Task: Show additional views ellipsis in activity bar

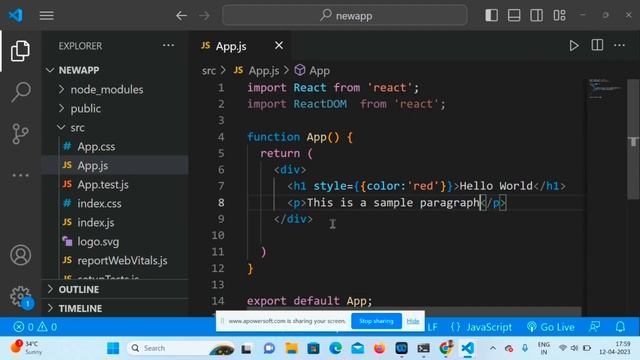Action: (20, 176)
